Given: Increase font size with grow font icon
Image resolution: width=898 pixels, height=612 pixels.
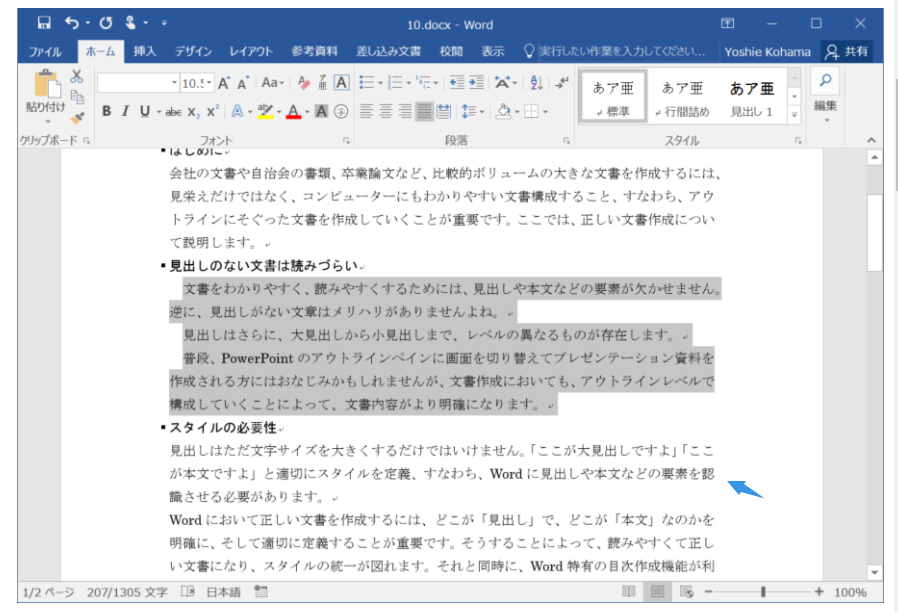Looking at the screenshot, I should (224, 83).
